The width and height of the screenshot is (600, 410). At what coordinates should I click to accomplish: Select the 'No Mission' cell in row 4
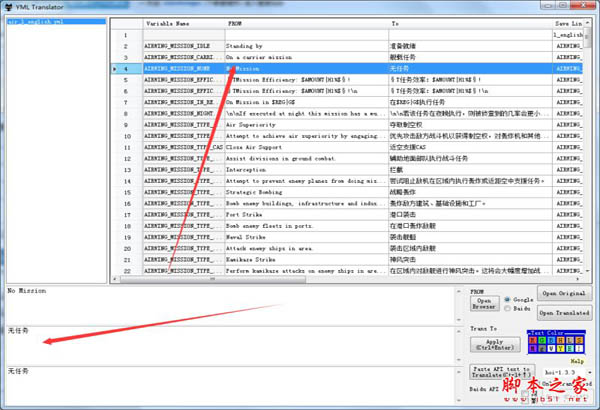click(x=307, y=69)
